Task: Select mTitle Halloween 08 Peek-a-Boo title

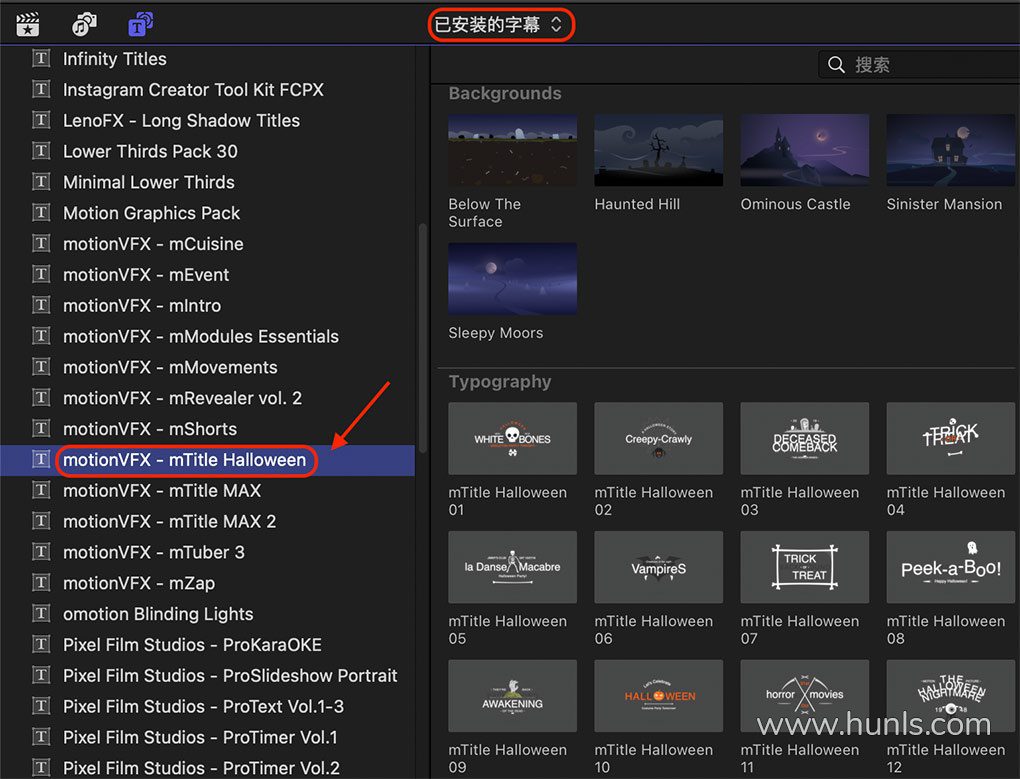Action: (x=950, y=567)
